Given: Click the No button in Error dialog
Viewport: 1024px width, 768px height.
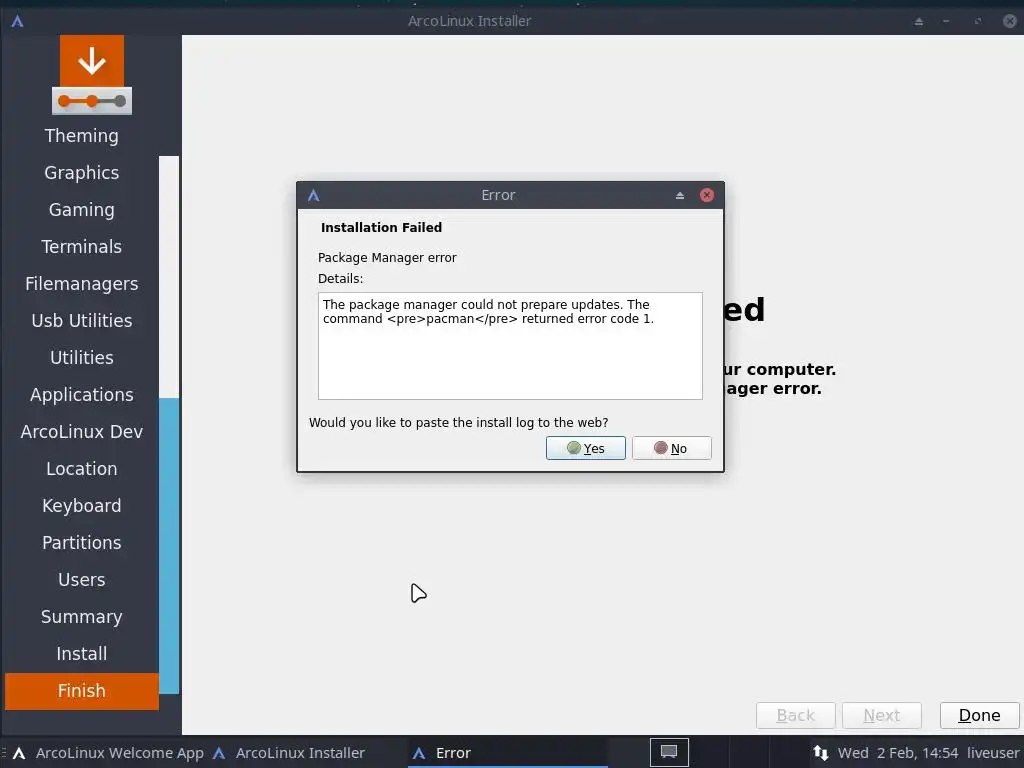Looking at the screenshot, I should coord(671,448).
